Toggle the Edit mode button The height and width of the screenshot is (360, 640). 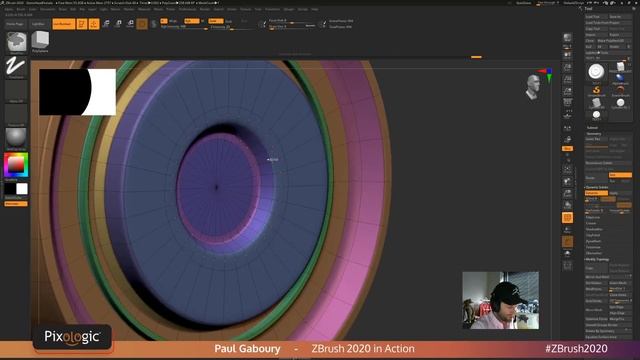click(82, 24)
